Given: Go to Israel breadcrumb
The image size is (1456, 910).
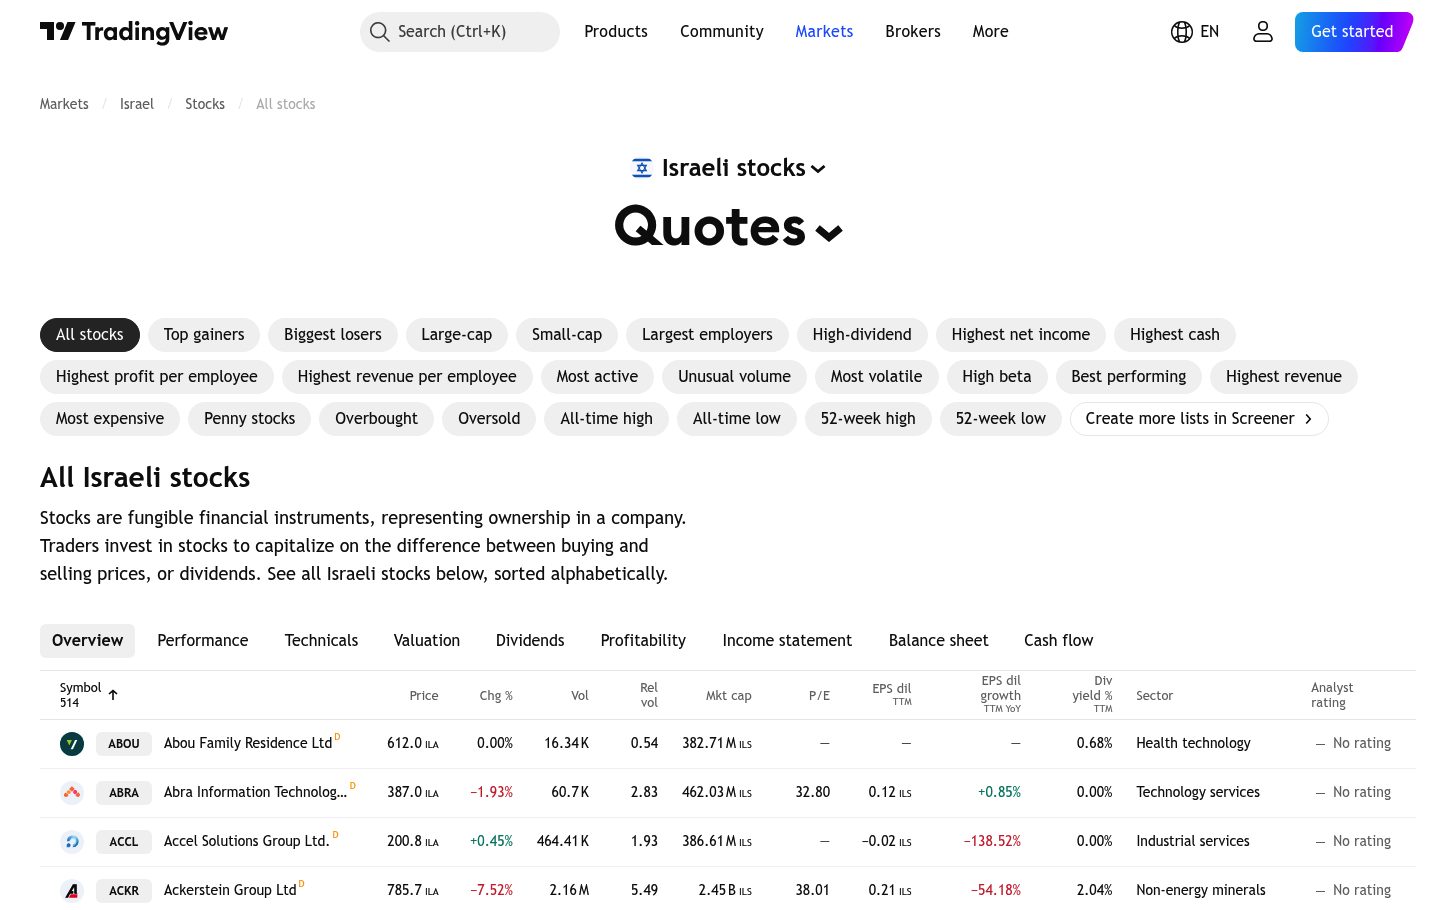Looking at the screenshot, I should 137,104.
